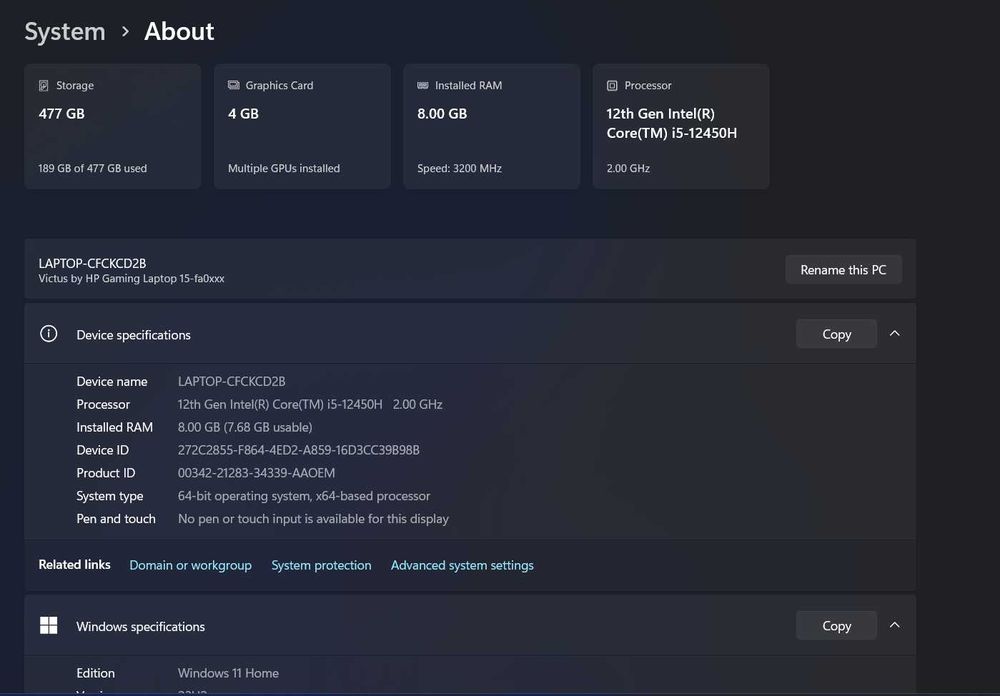Click the Edition row label
The height and width of the screenshot is (696, 1000).
[x=96, y=673]
